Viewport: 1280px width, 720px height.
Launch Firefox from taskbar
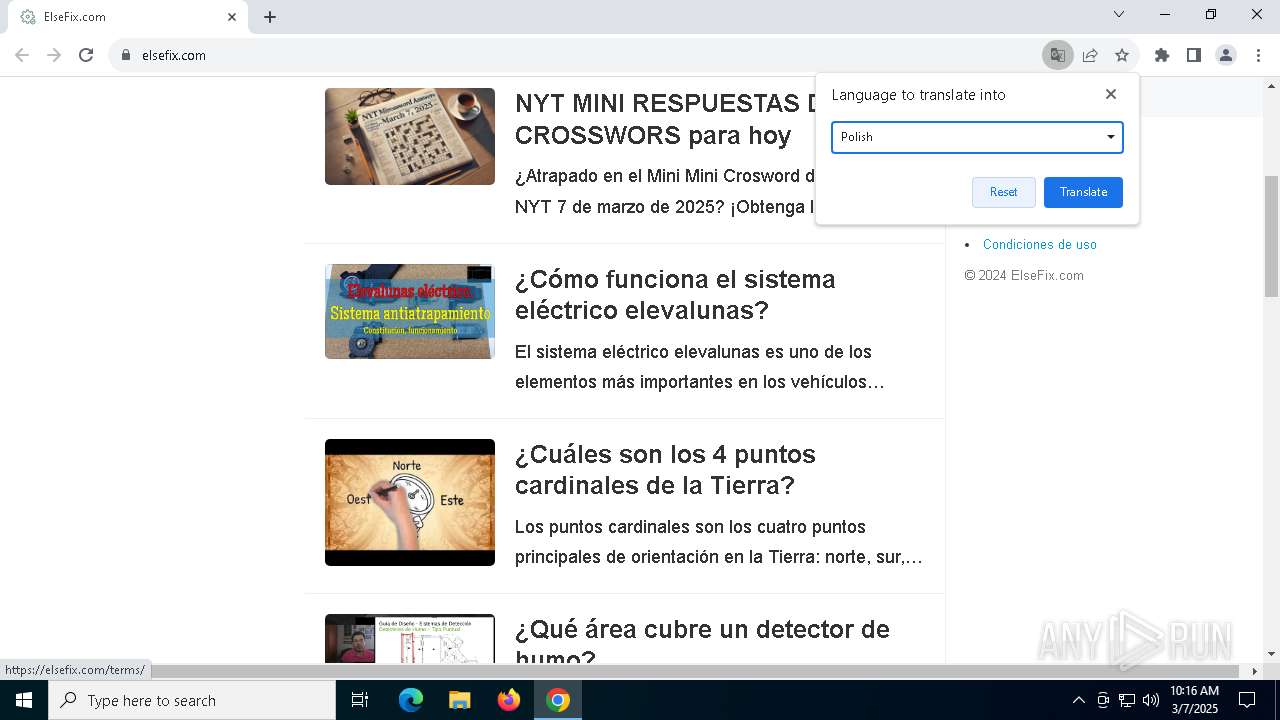point(509,700)
